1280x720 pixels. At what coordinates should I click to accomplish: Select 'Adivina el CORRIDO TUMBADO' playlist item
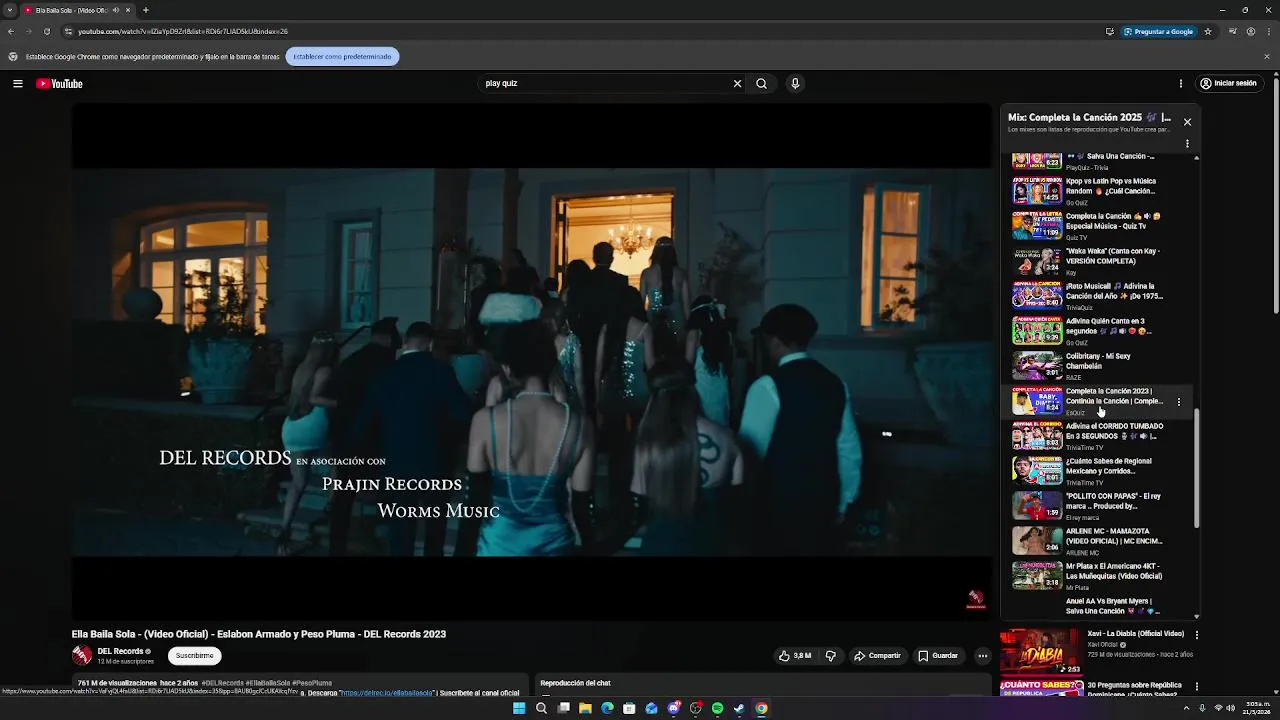(x=1099, y=436)
